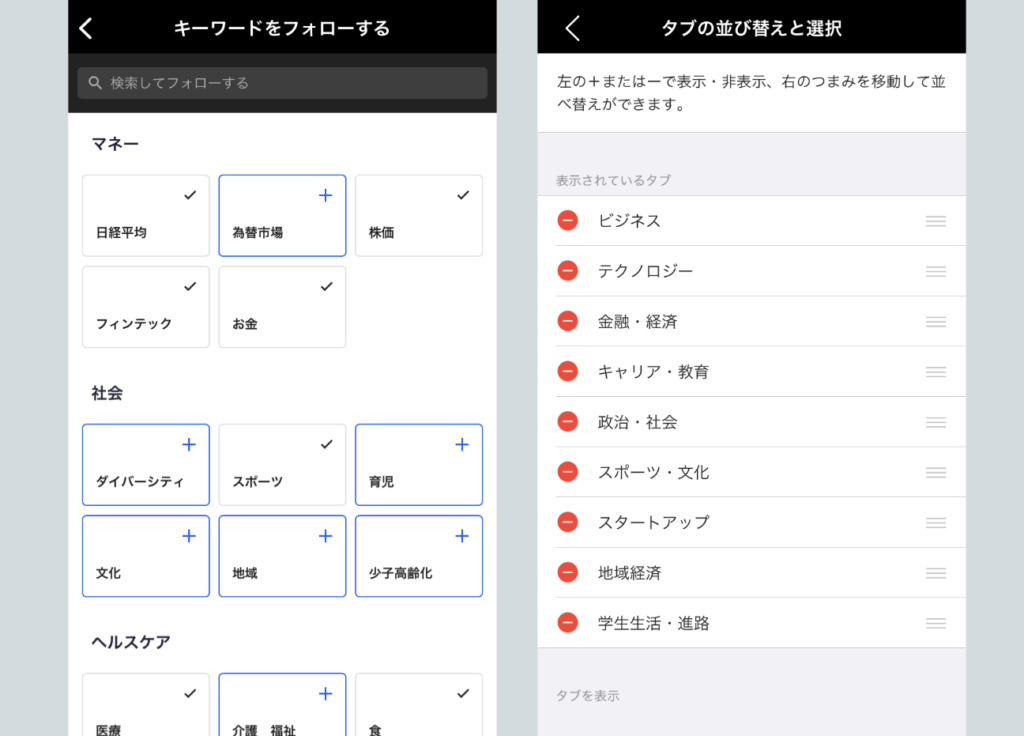Select the 金融・経済 tab label
The height and width of the screenshot is (736, 1024).
click(x=637, y=321)
